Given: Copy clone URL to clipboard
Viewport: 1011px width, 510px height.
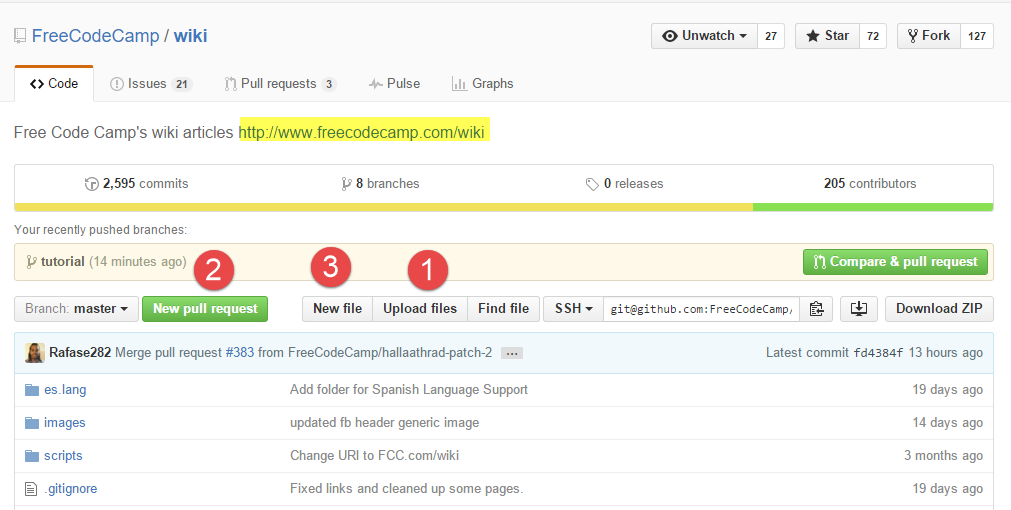Looking at the screenshot, I should coord(816,309).
